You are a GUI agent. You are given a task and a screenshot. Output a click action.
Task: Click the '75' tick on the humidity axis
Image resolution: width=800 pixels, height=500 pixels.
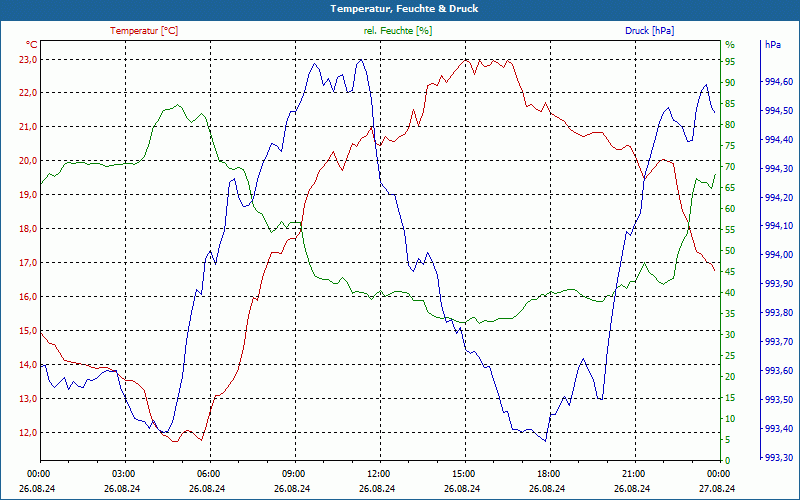point(730,146)
